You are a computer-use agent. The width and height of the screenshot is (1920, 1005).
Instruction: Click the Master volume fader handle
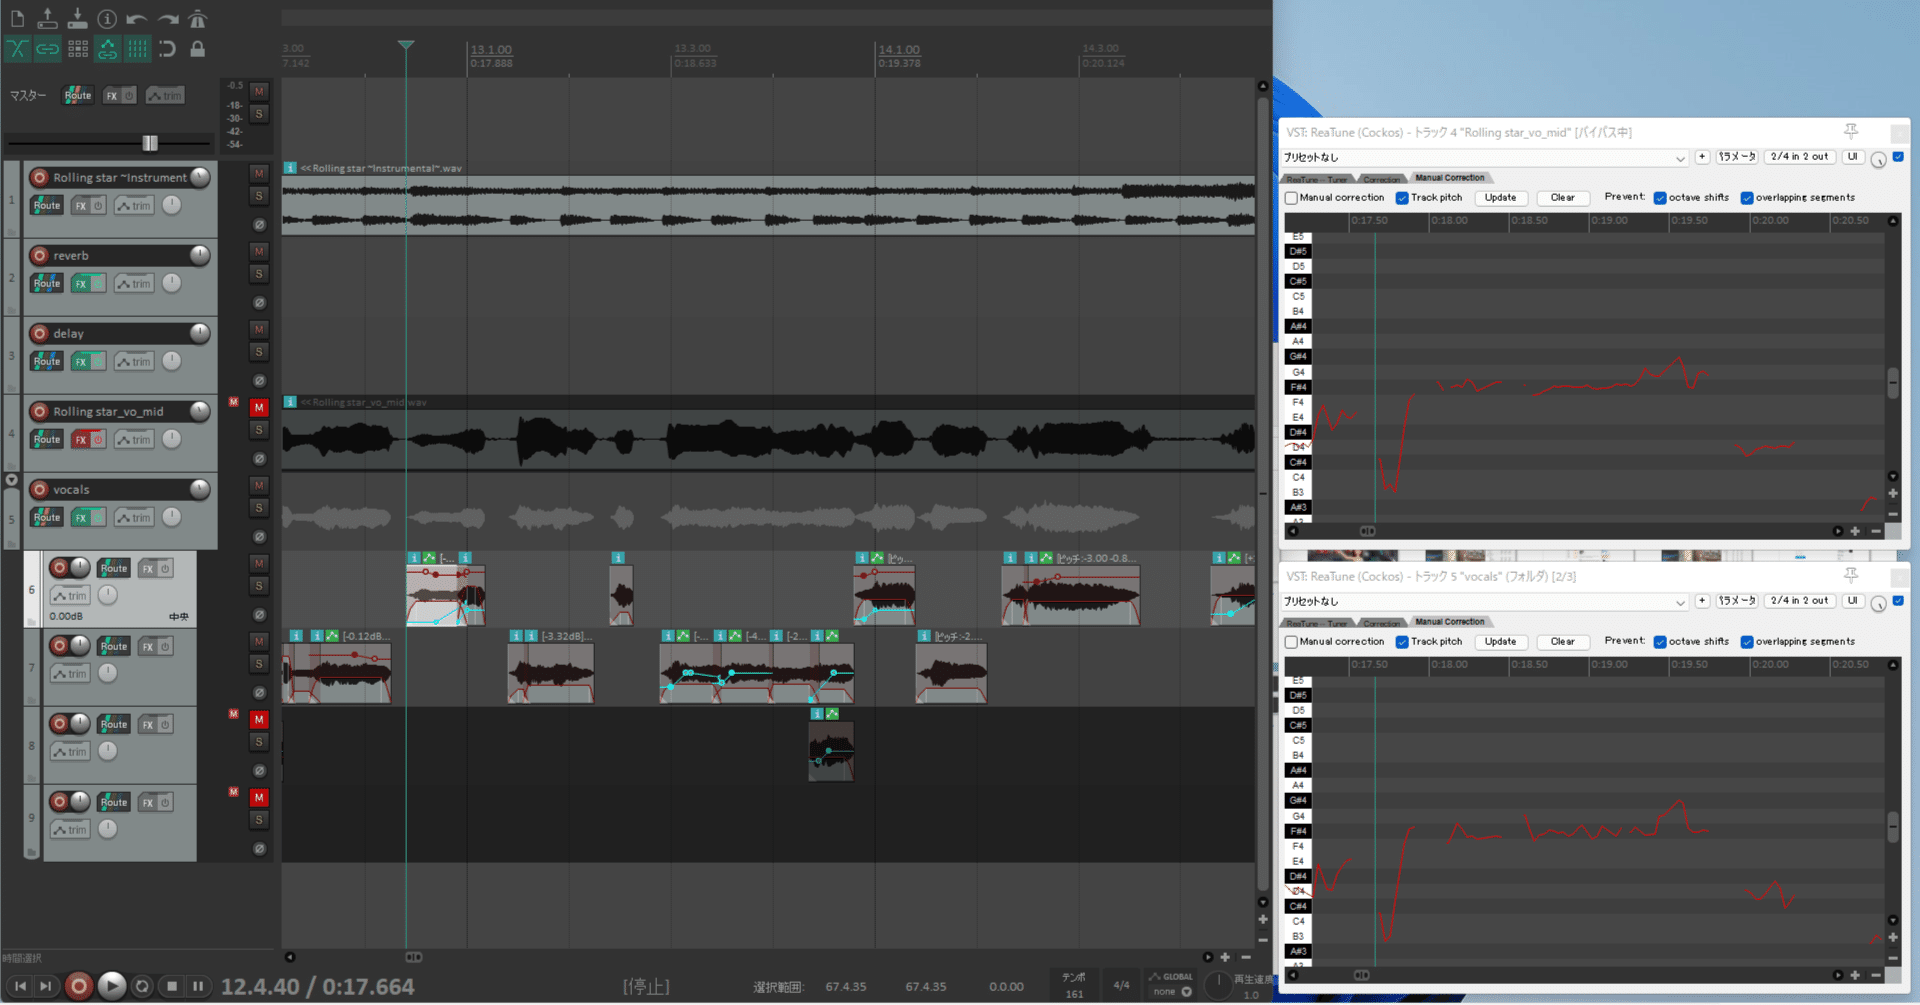pyautogui.click(x=150, y=143)
